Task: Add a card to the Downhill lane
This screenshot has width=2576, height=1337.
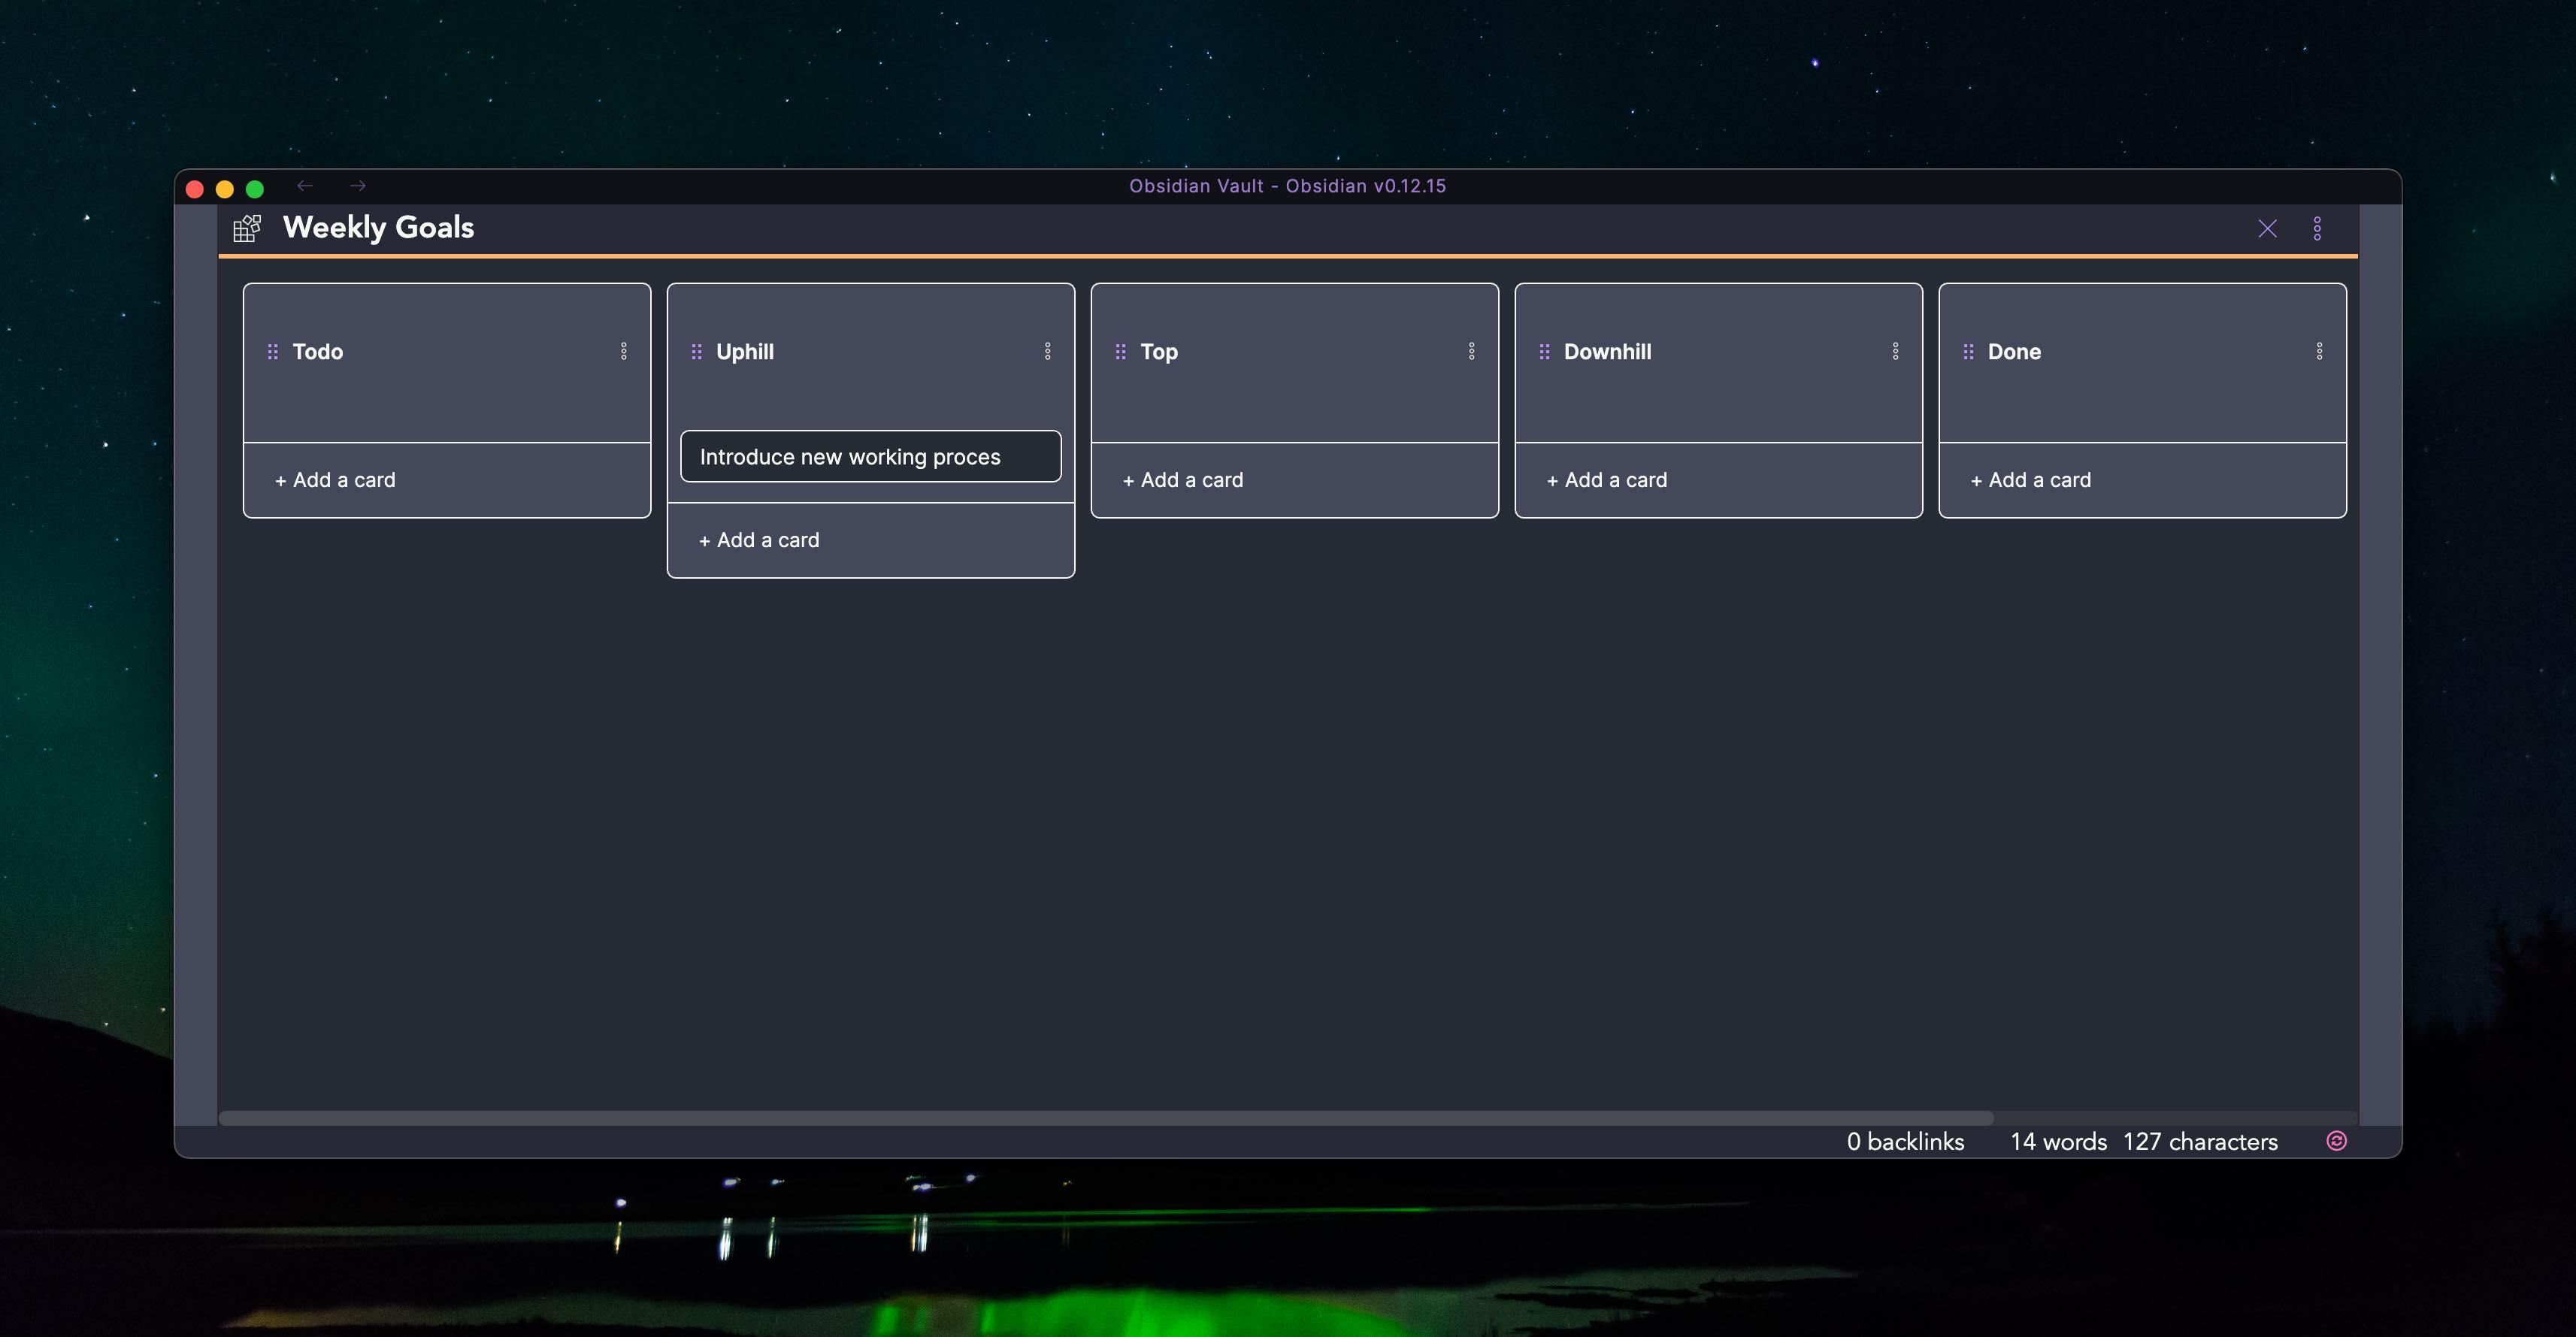Action: point(1607,480)
